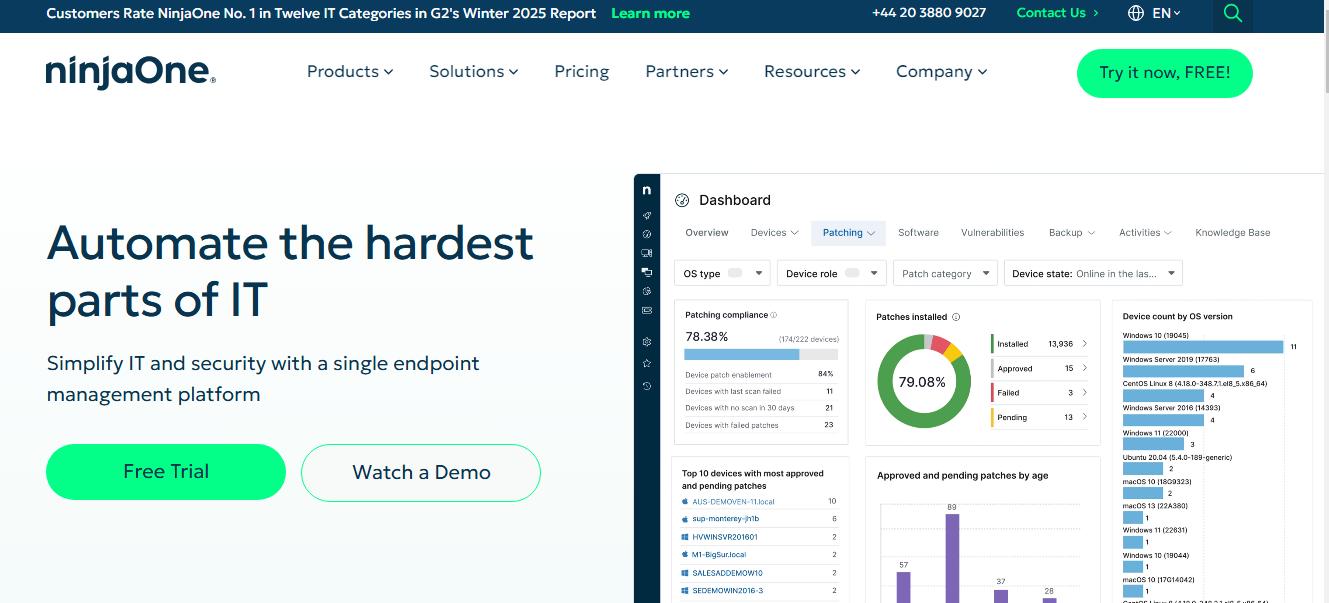The height and width of the screenshot is (603, 1329).
Task: Open the EN language selector
Action: [1166, 13]
